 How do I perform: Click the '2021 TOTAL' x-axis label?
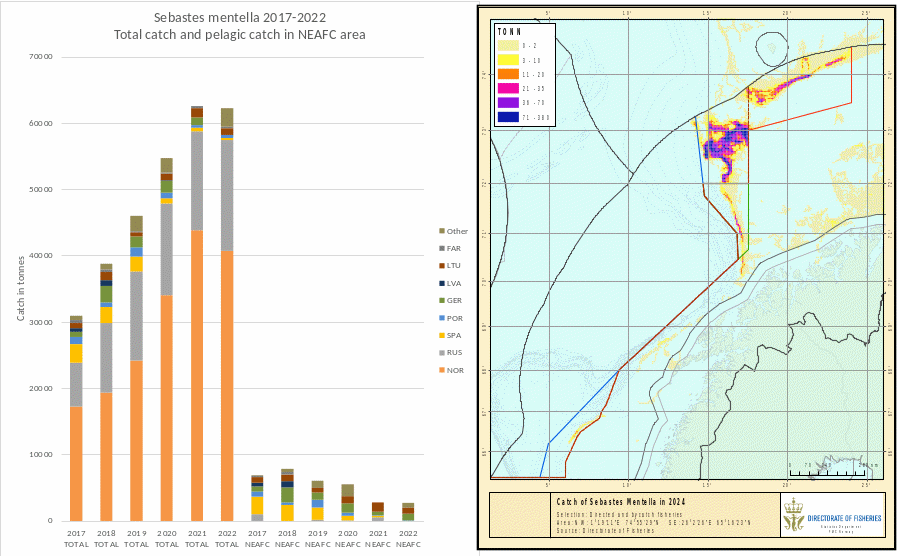197,539
